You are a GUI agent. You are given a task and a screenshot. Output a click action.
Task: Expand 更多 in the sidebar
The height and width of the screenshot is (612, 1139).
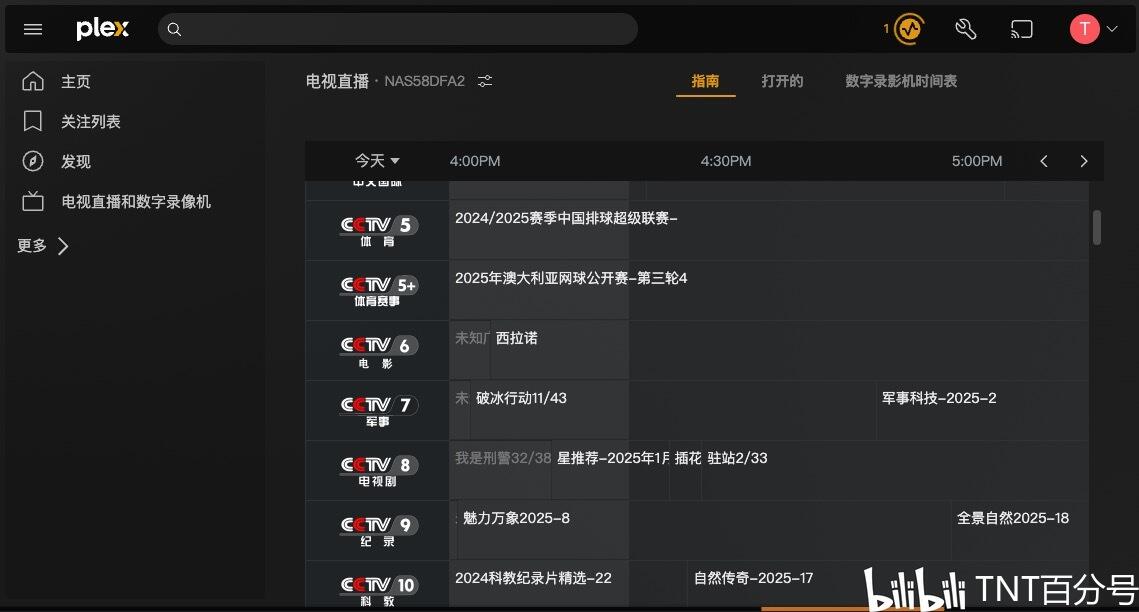pyautogui.click(x=43, y=246)
